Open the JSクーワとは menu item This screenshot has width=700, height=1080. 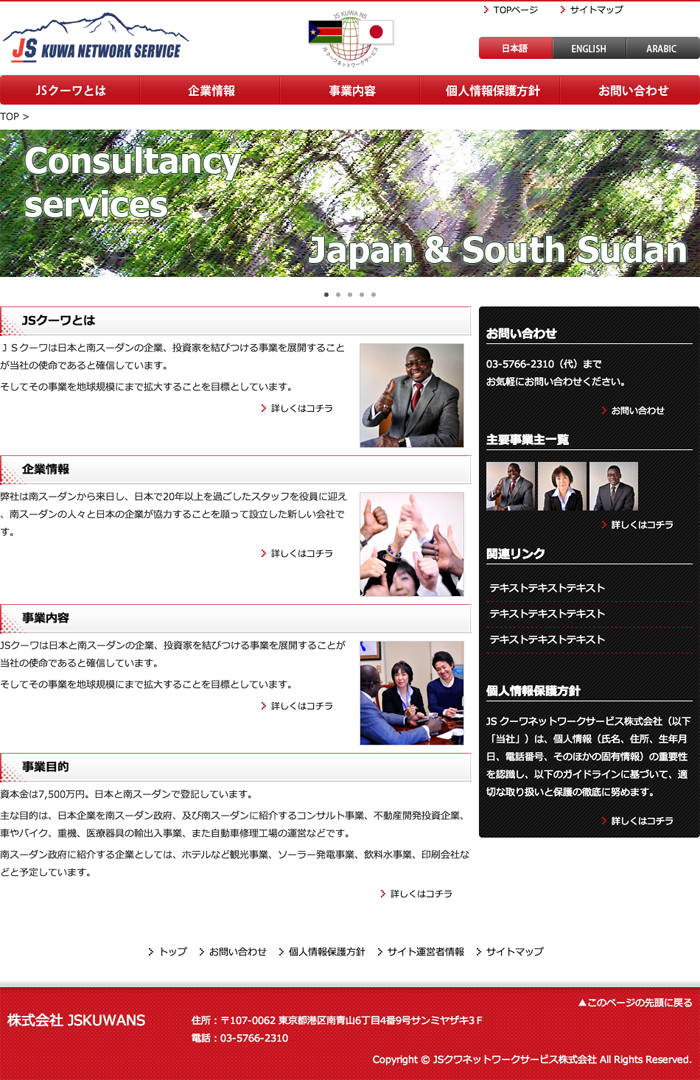[70, 90]
